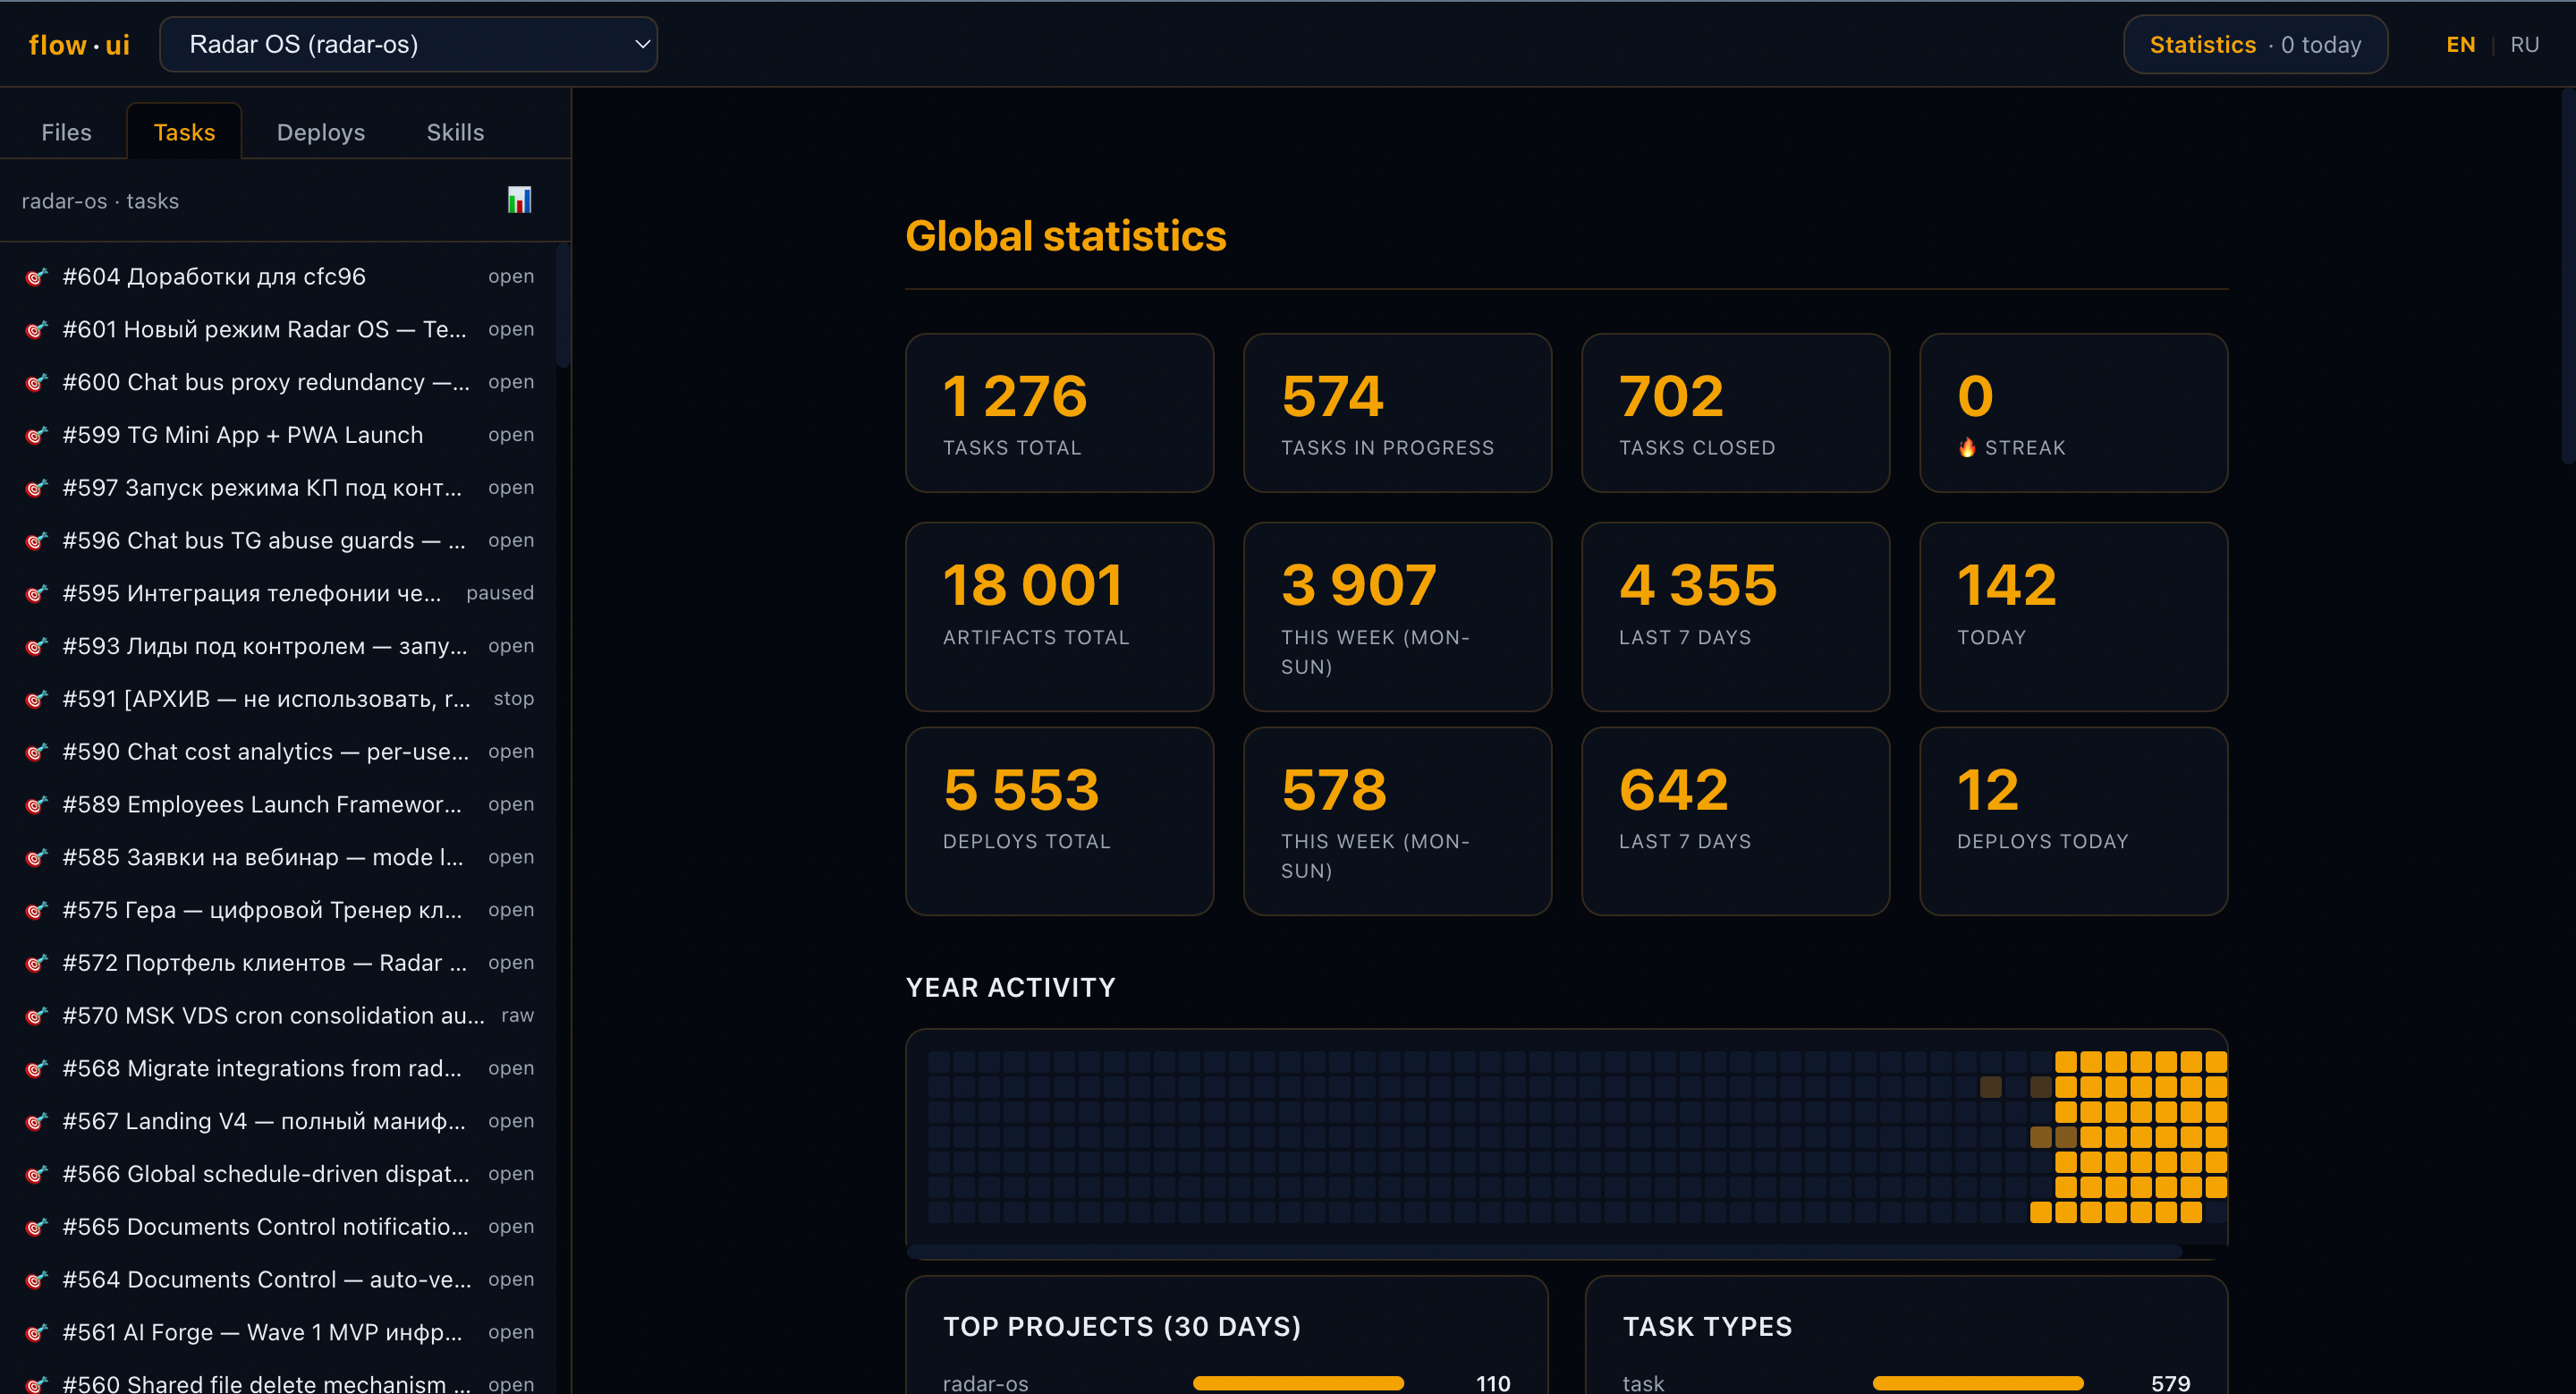Click the flame icon in the Streak card
The image size is (2576, 1394).
coord(1966,447)
